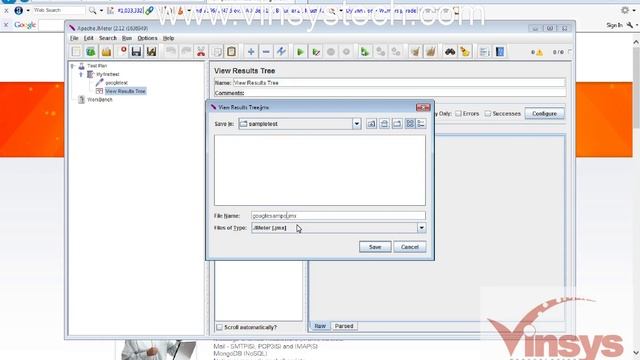Click the Save floppy disk icon
Image resolution: width=640 pixels, height=360 pixels.
coord(136,52)
